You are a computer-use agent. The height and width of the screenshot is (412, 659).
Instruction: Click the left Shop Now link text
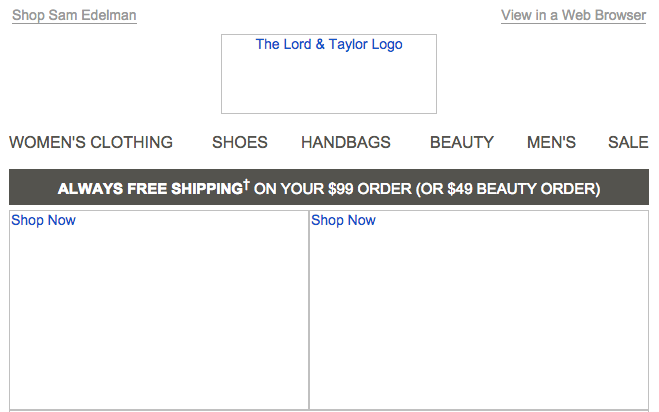coord(43,220)
